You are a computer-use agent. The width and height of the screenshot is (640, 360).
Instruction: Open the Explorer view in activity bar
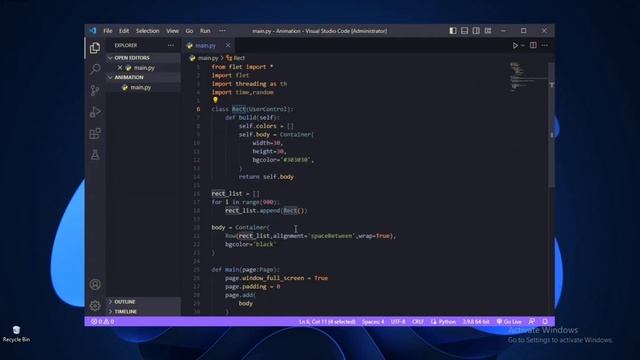(95, 48)
